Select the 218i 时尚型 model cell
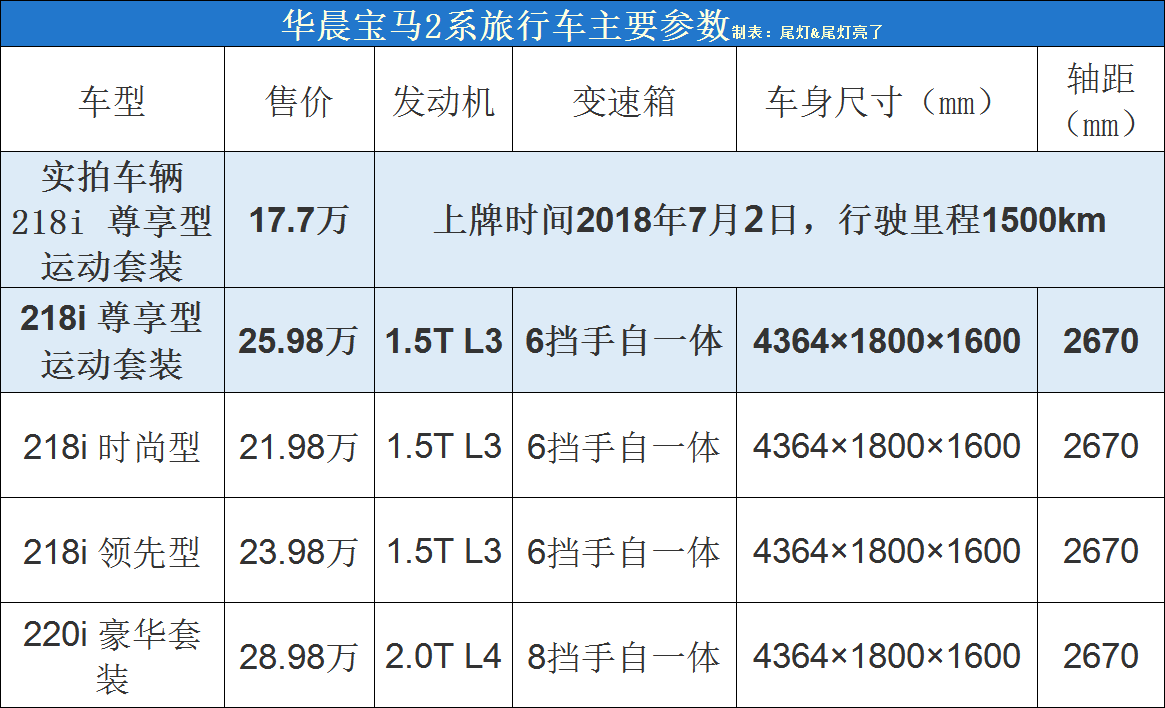This screenshot has height=708, width=1165. [x=112, y=447]
